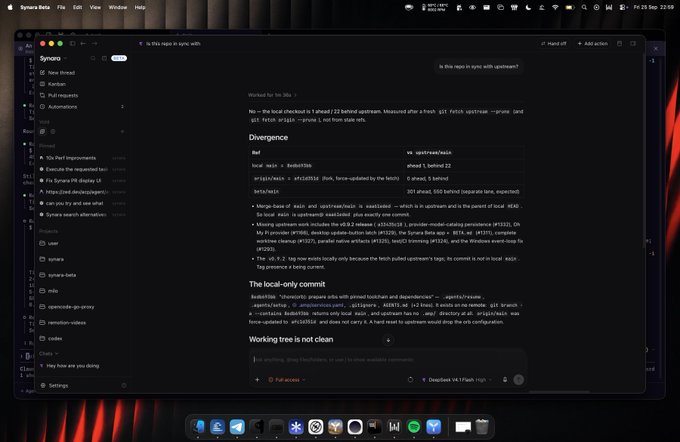This screenshot has width=680, height=442.
Task: Open Spotify from the Dock
Action: coord(414,427)
